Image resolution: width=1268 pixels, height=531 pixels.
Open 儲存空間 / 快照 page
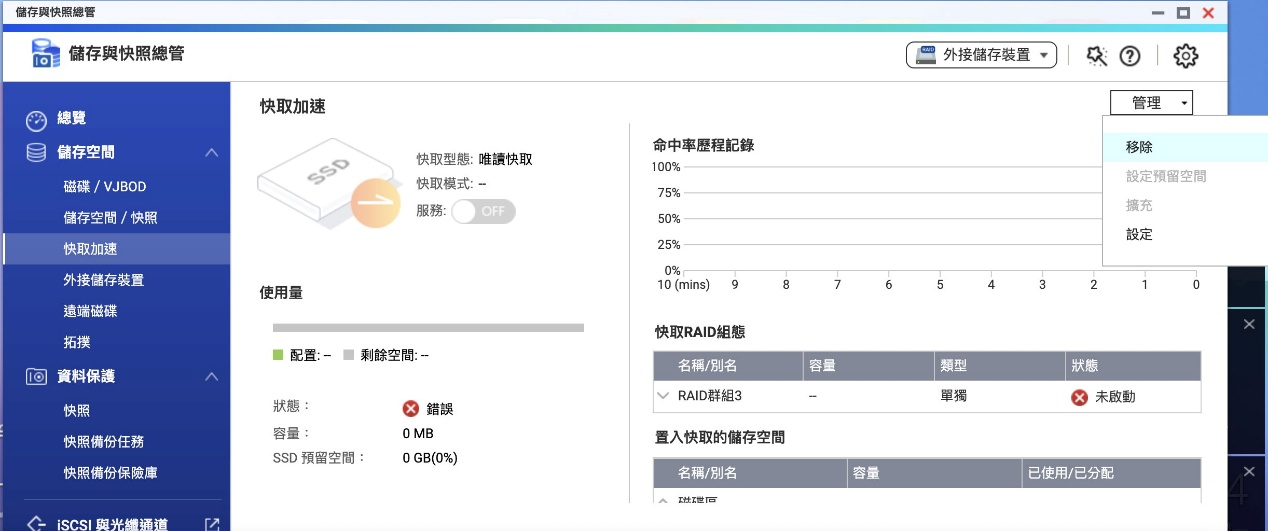(110, 218)
